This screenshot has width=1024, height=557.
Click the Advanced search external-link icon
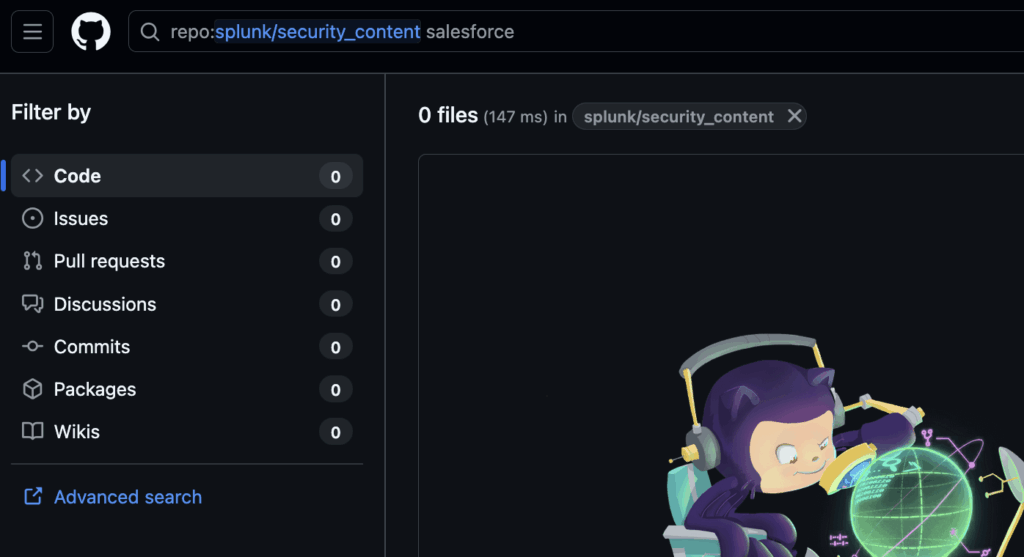pyautogui.click(x=33, y=497)
